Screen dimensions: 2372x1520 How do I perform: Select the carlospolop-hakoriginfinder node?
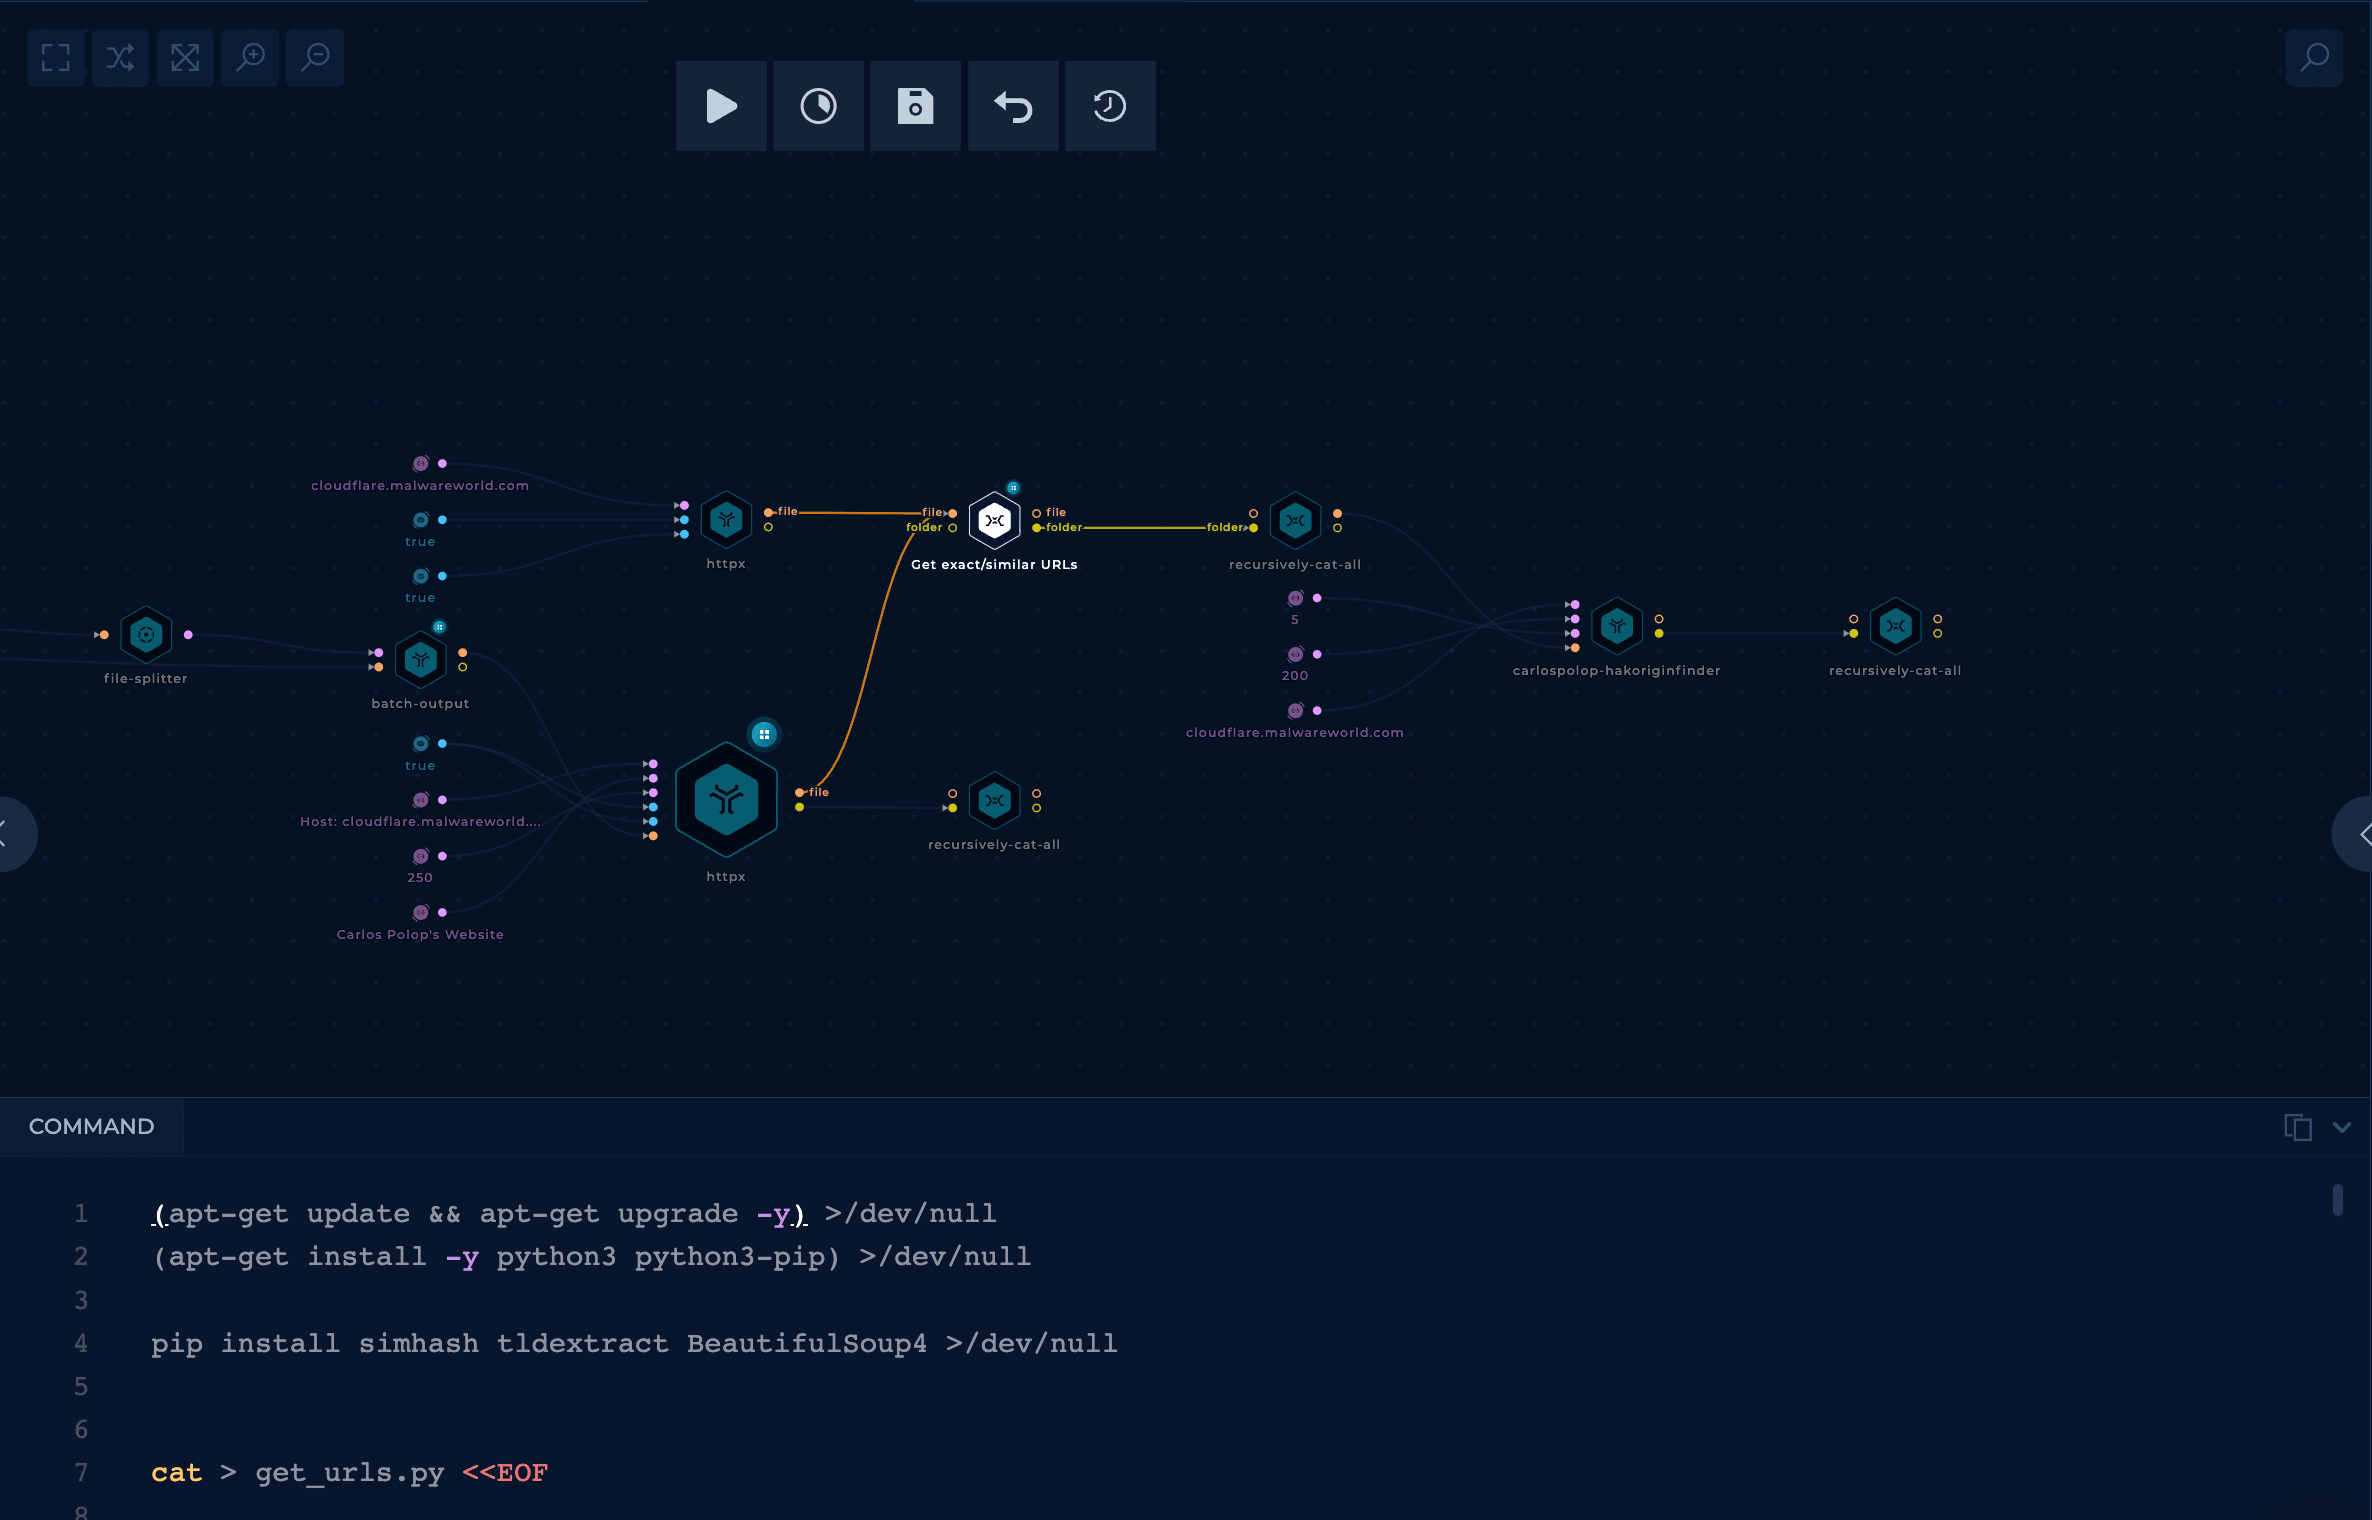[x=1617, y=627]
